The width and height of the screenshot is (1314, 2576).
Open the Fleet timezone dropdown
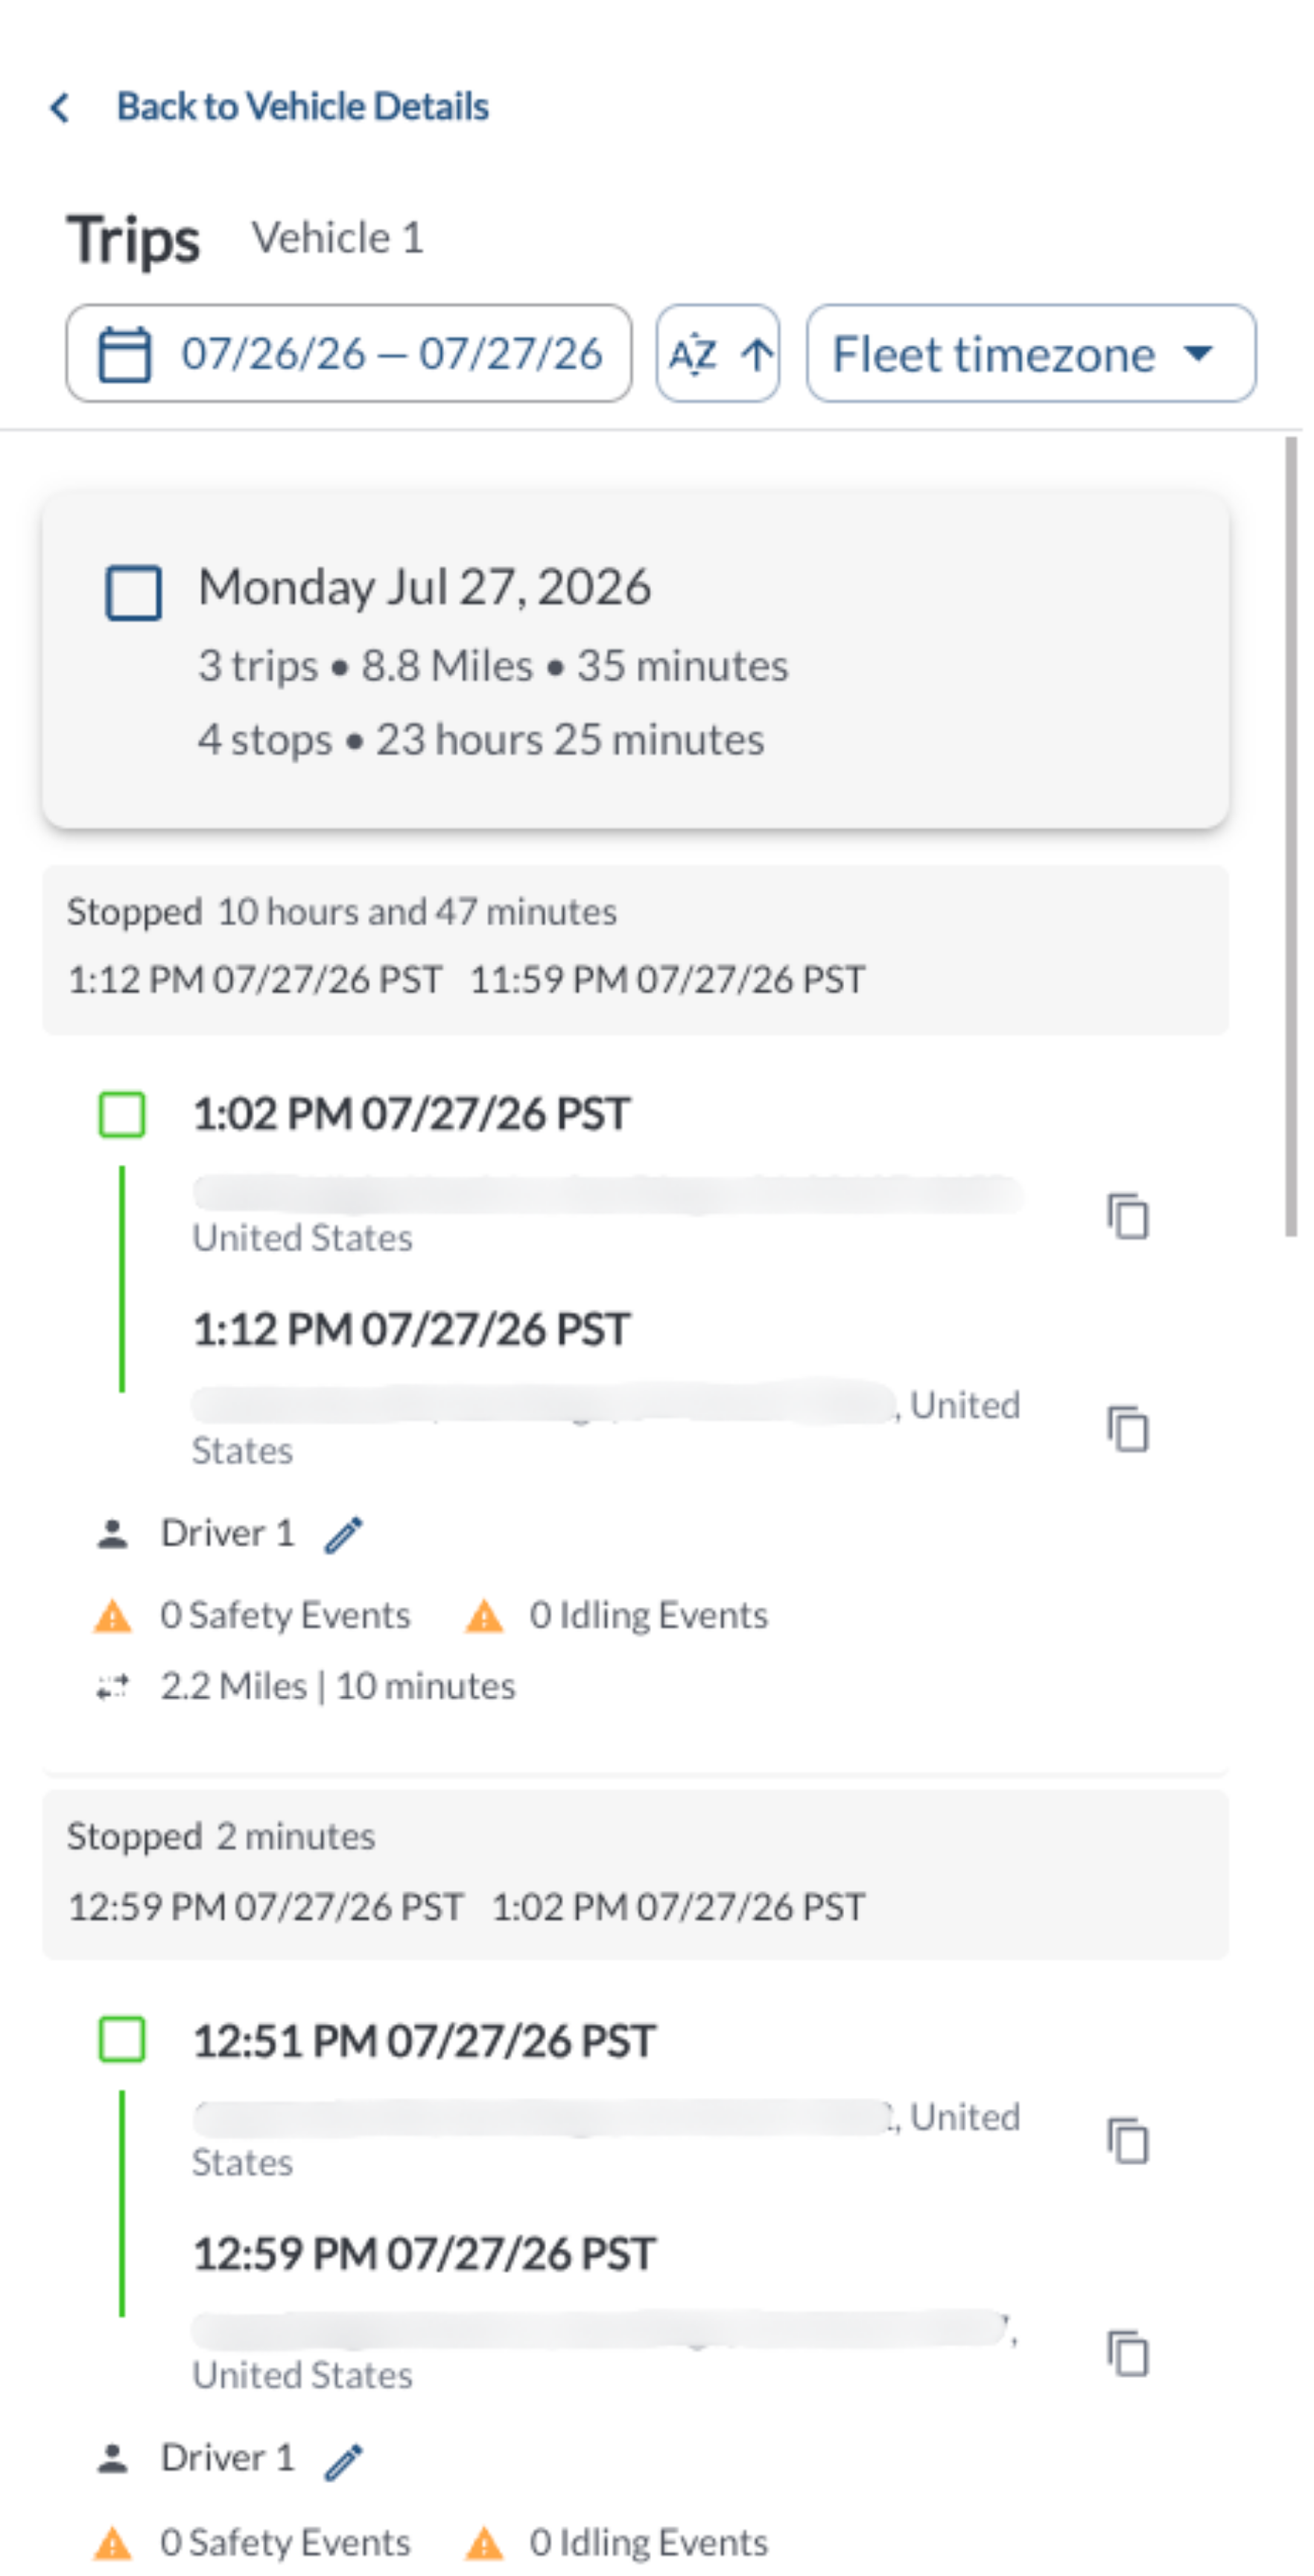coord(1031,354)
